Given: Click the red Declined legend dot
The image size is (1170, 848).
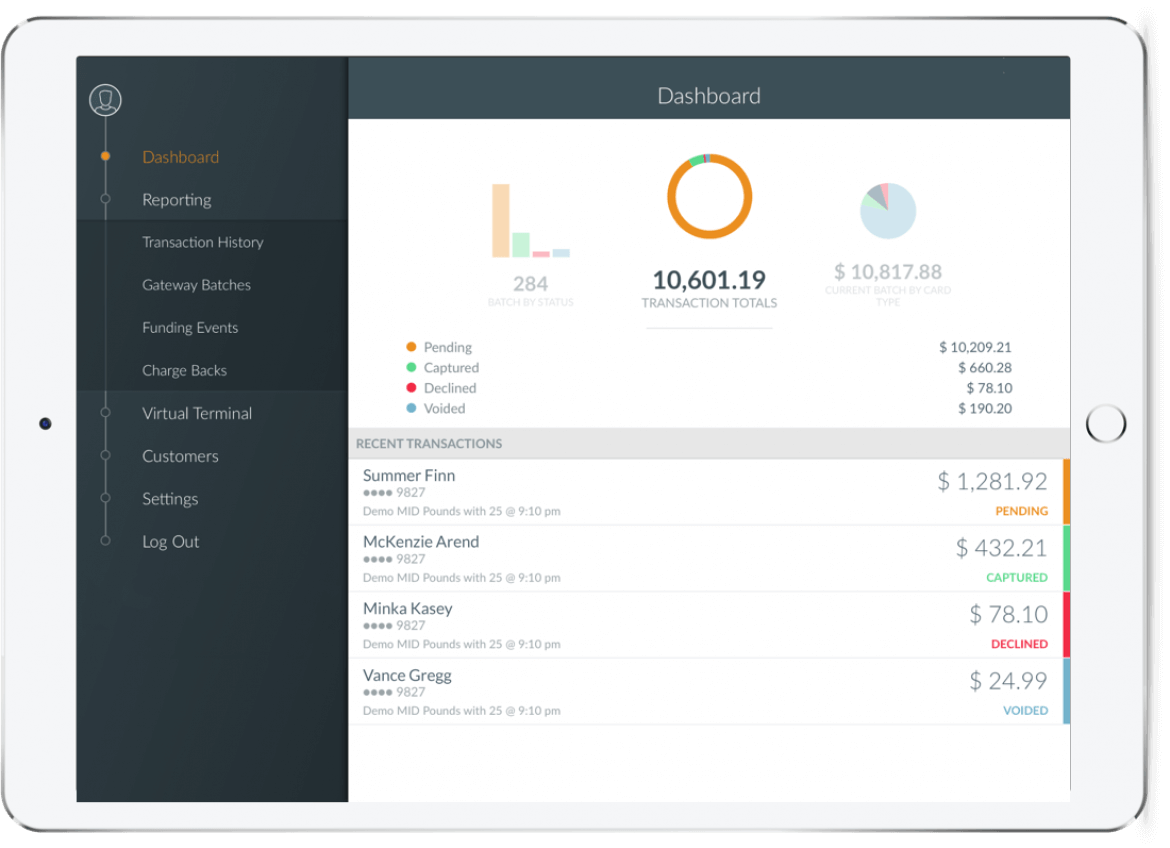Looking at the screenshot, I should pos(411,387).
